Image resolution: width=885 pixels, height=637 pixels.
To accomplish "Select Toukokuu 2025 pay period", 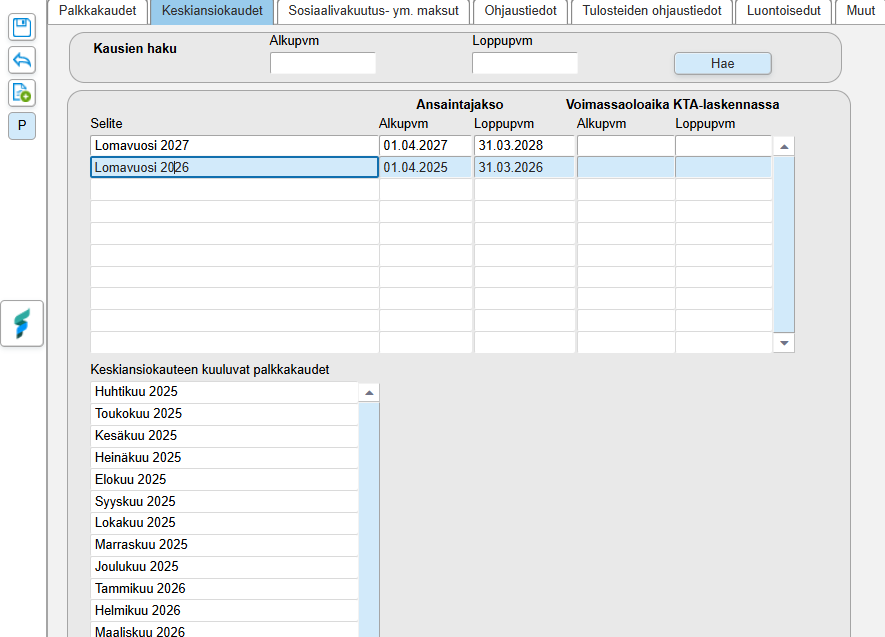I will tap(224, 414).
